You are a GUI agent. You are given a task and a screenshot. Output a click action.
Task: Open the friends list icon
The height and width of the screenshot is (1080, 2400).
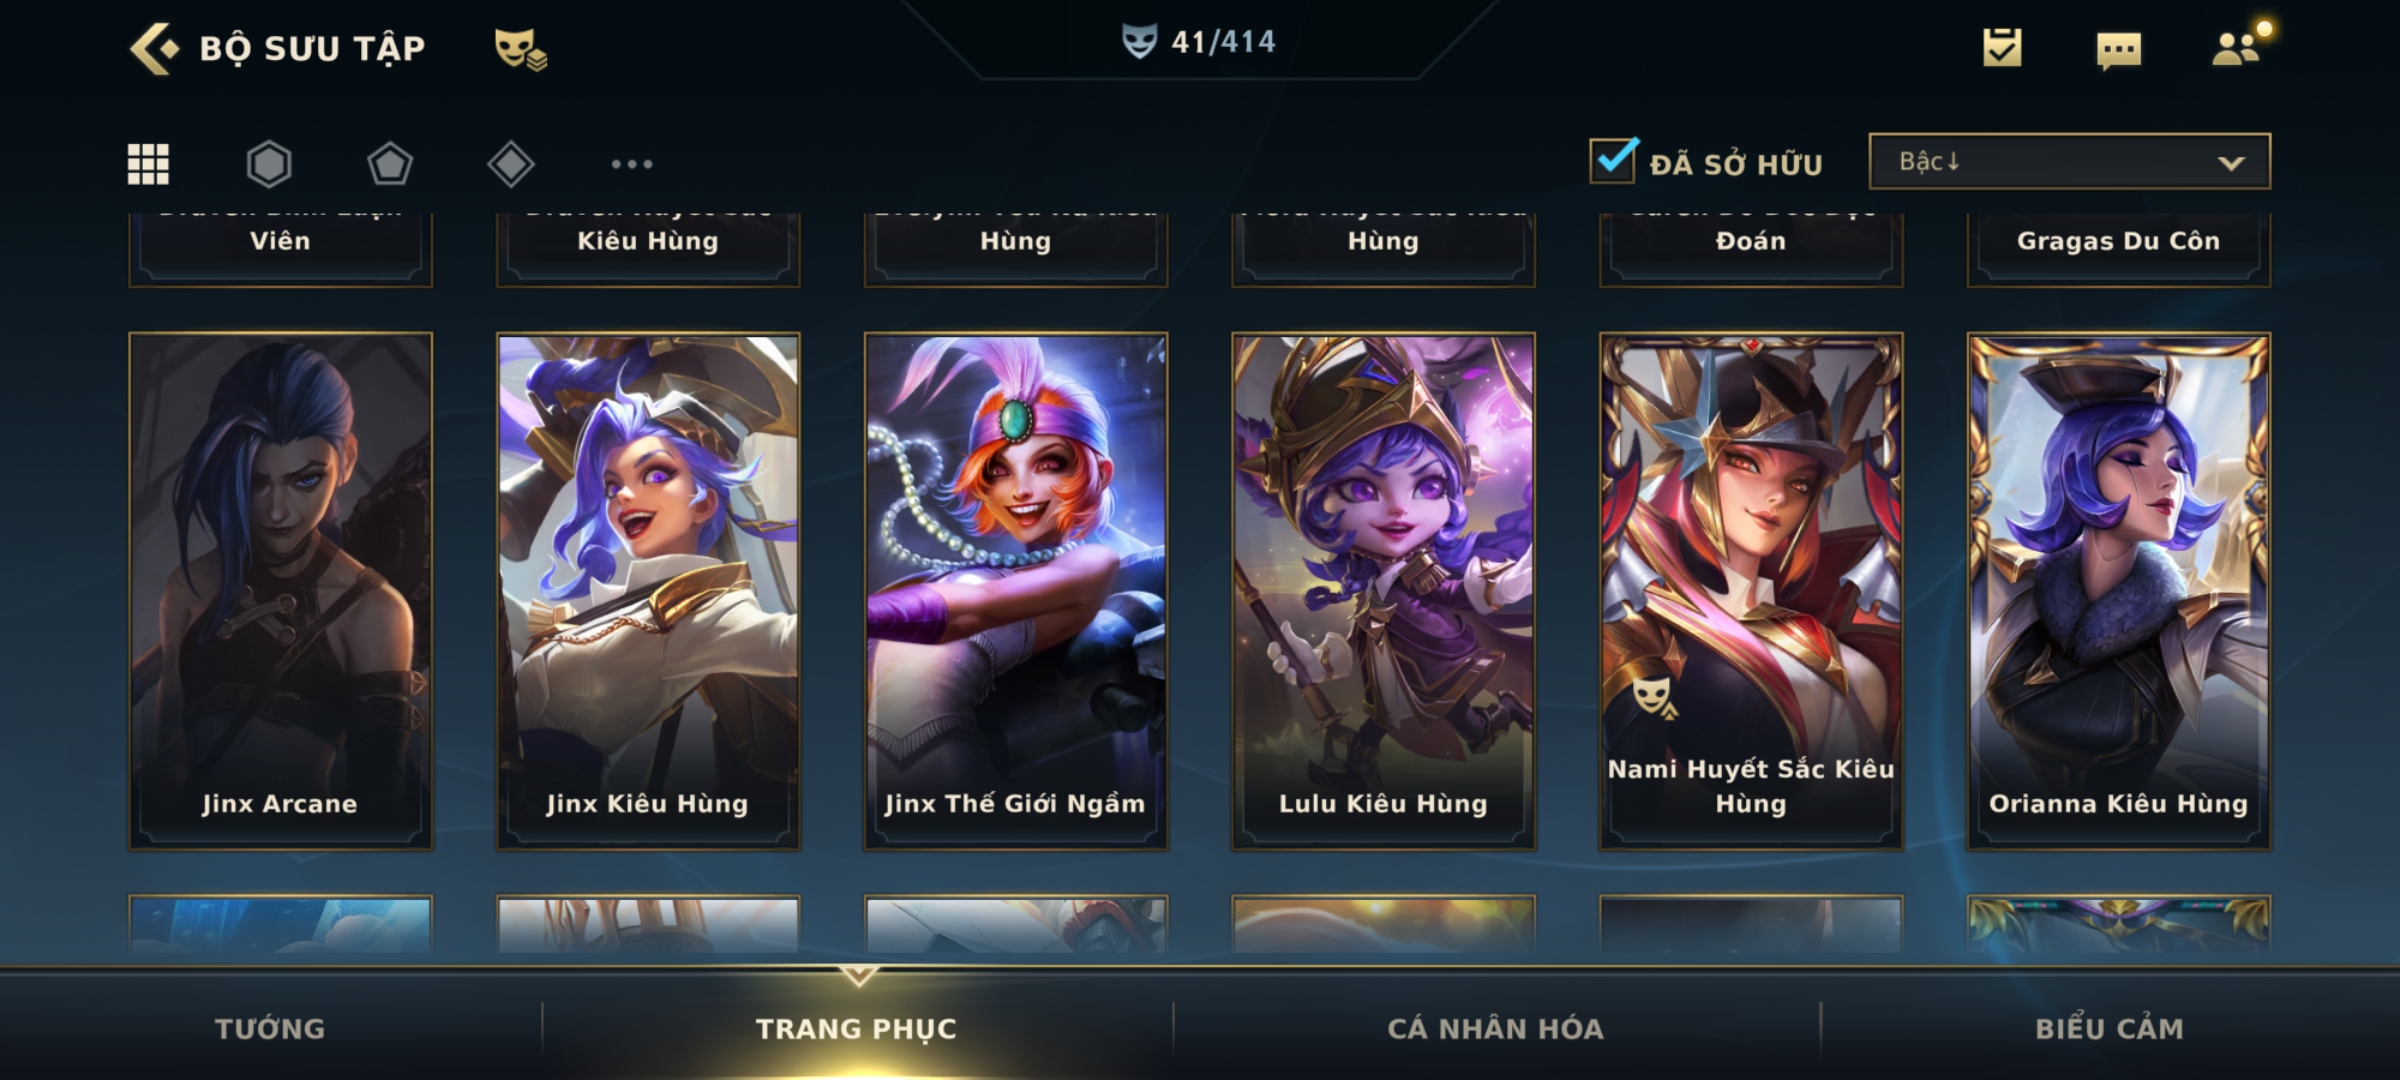tap(2238, 46)
